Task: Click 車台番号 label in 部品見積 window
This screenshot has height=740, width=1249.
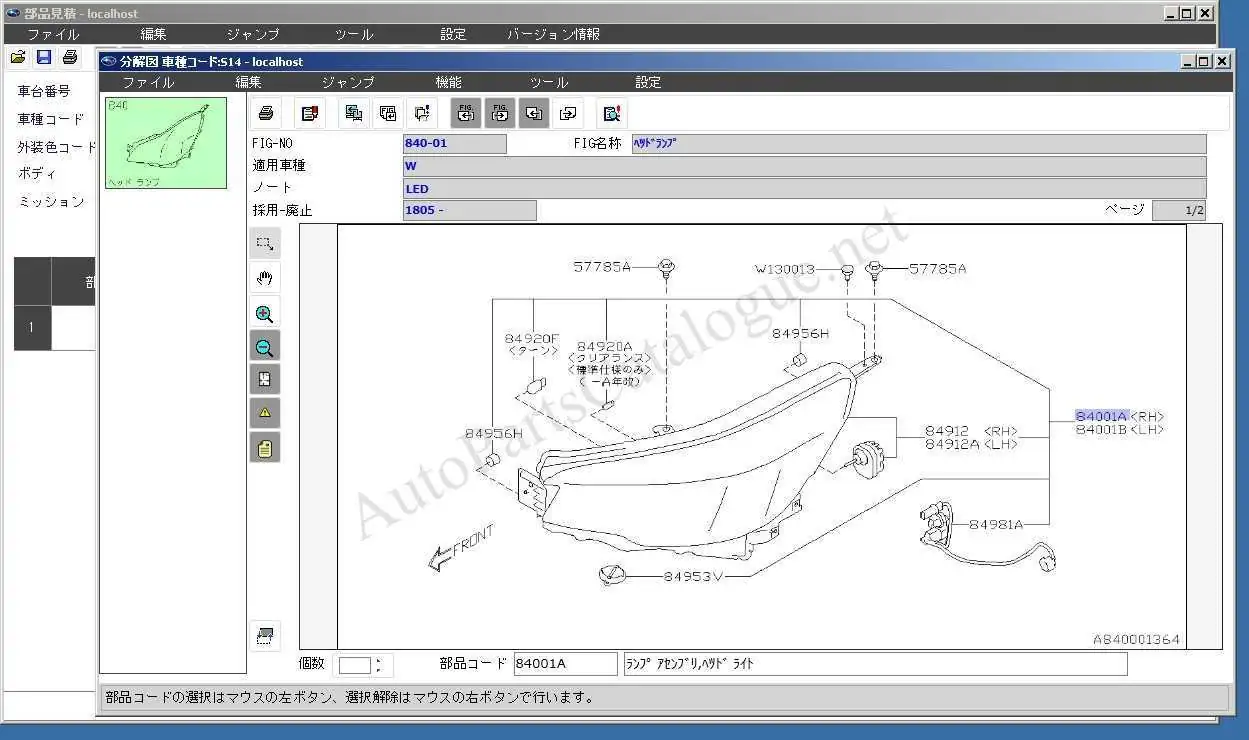Action: [44, 91]
